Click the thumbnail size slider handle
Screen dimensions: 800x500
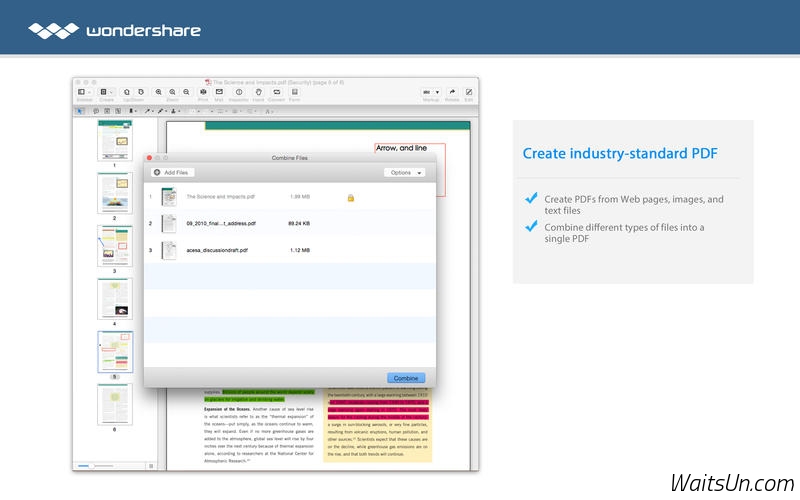click(x=92, y=466)
